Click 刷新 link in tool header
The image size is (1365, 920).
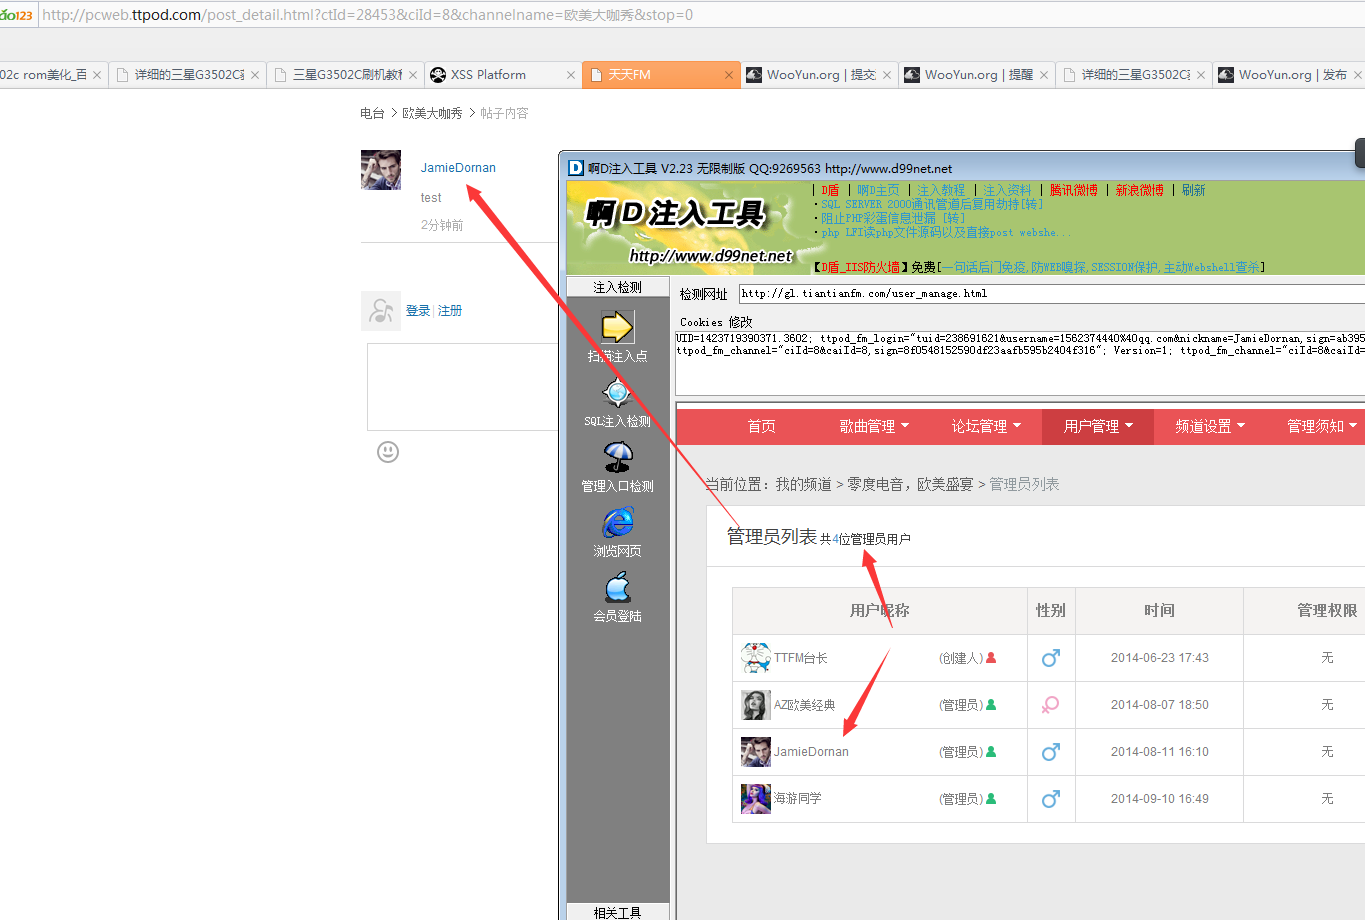(1193, 190)
